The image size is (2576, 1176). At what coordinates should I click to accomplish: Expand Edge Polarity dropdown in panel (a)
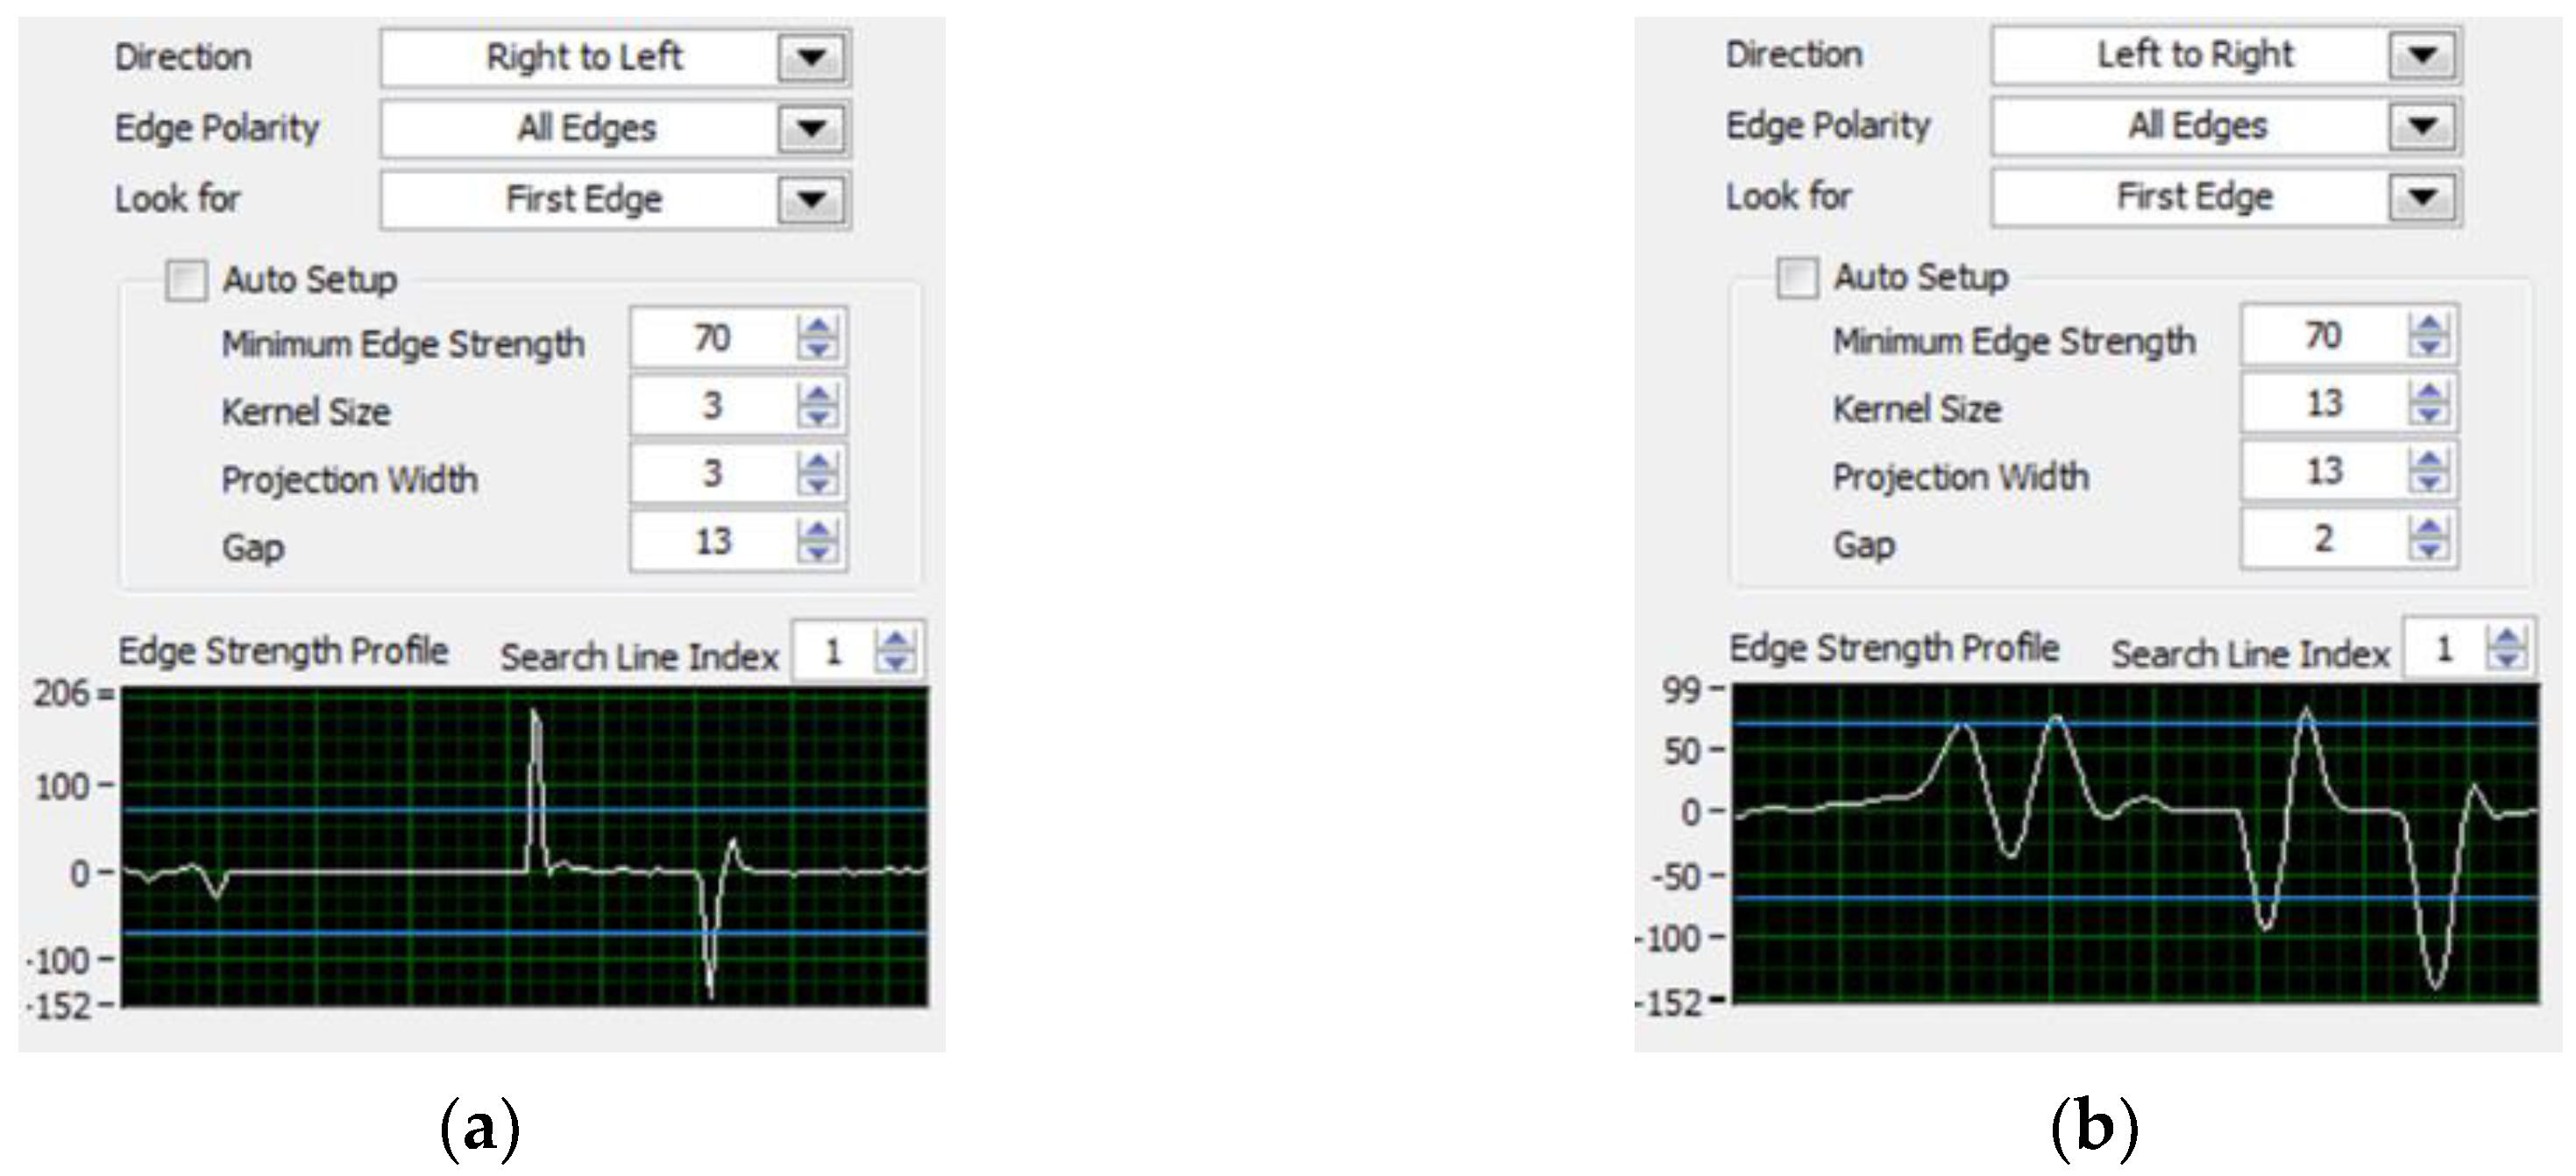click(x=811, y=128)
